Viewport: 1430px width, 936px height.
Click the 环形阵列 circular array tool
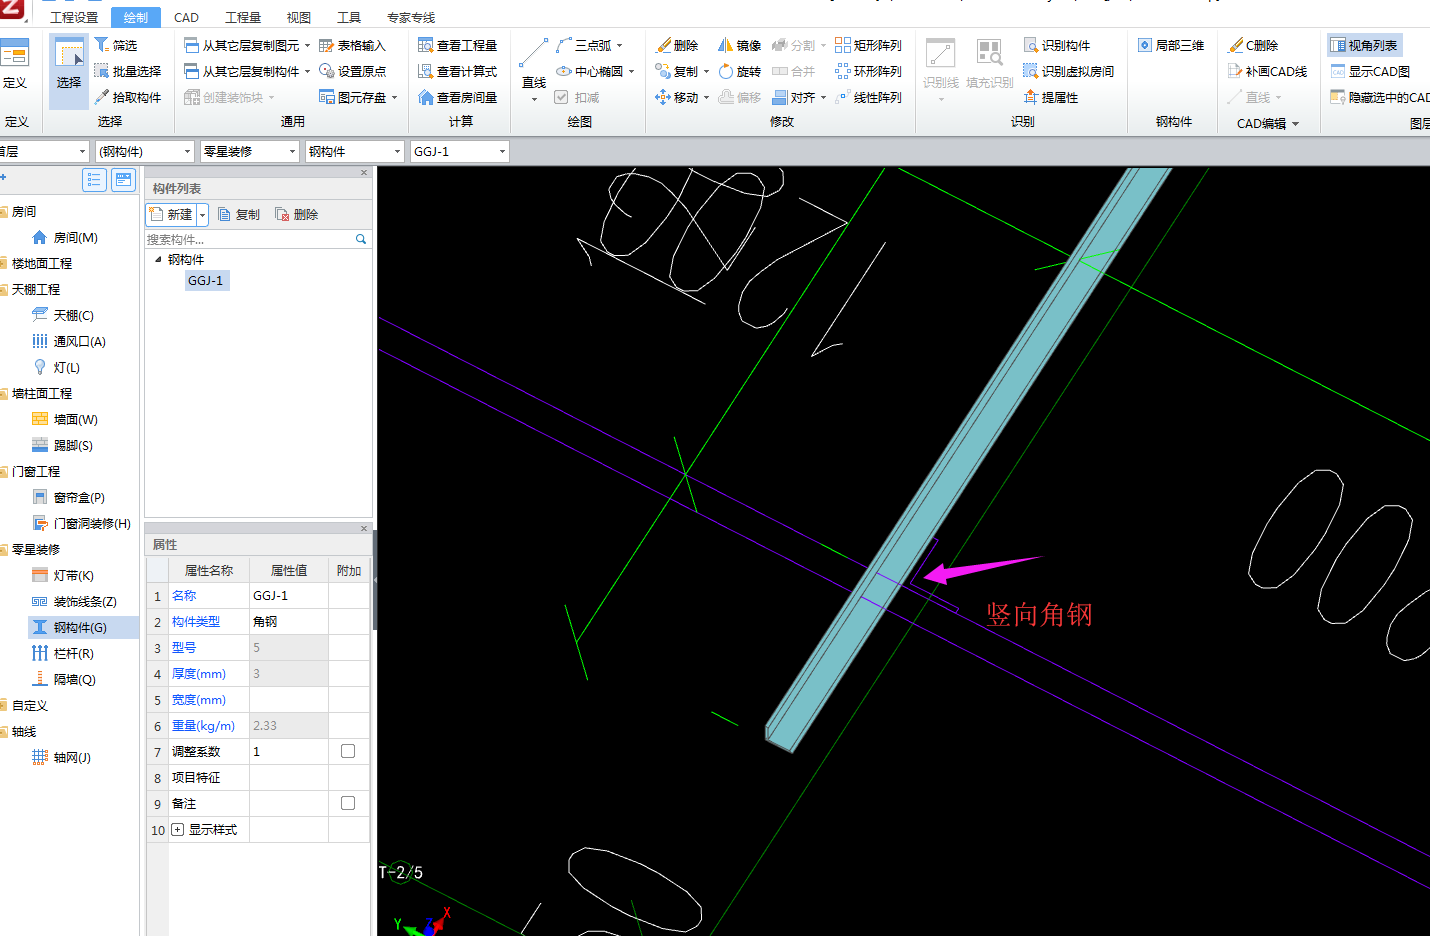[868, 71]
